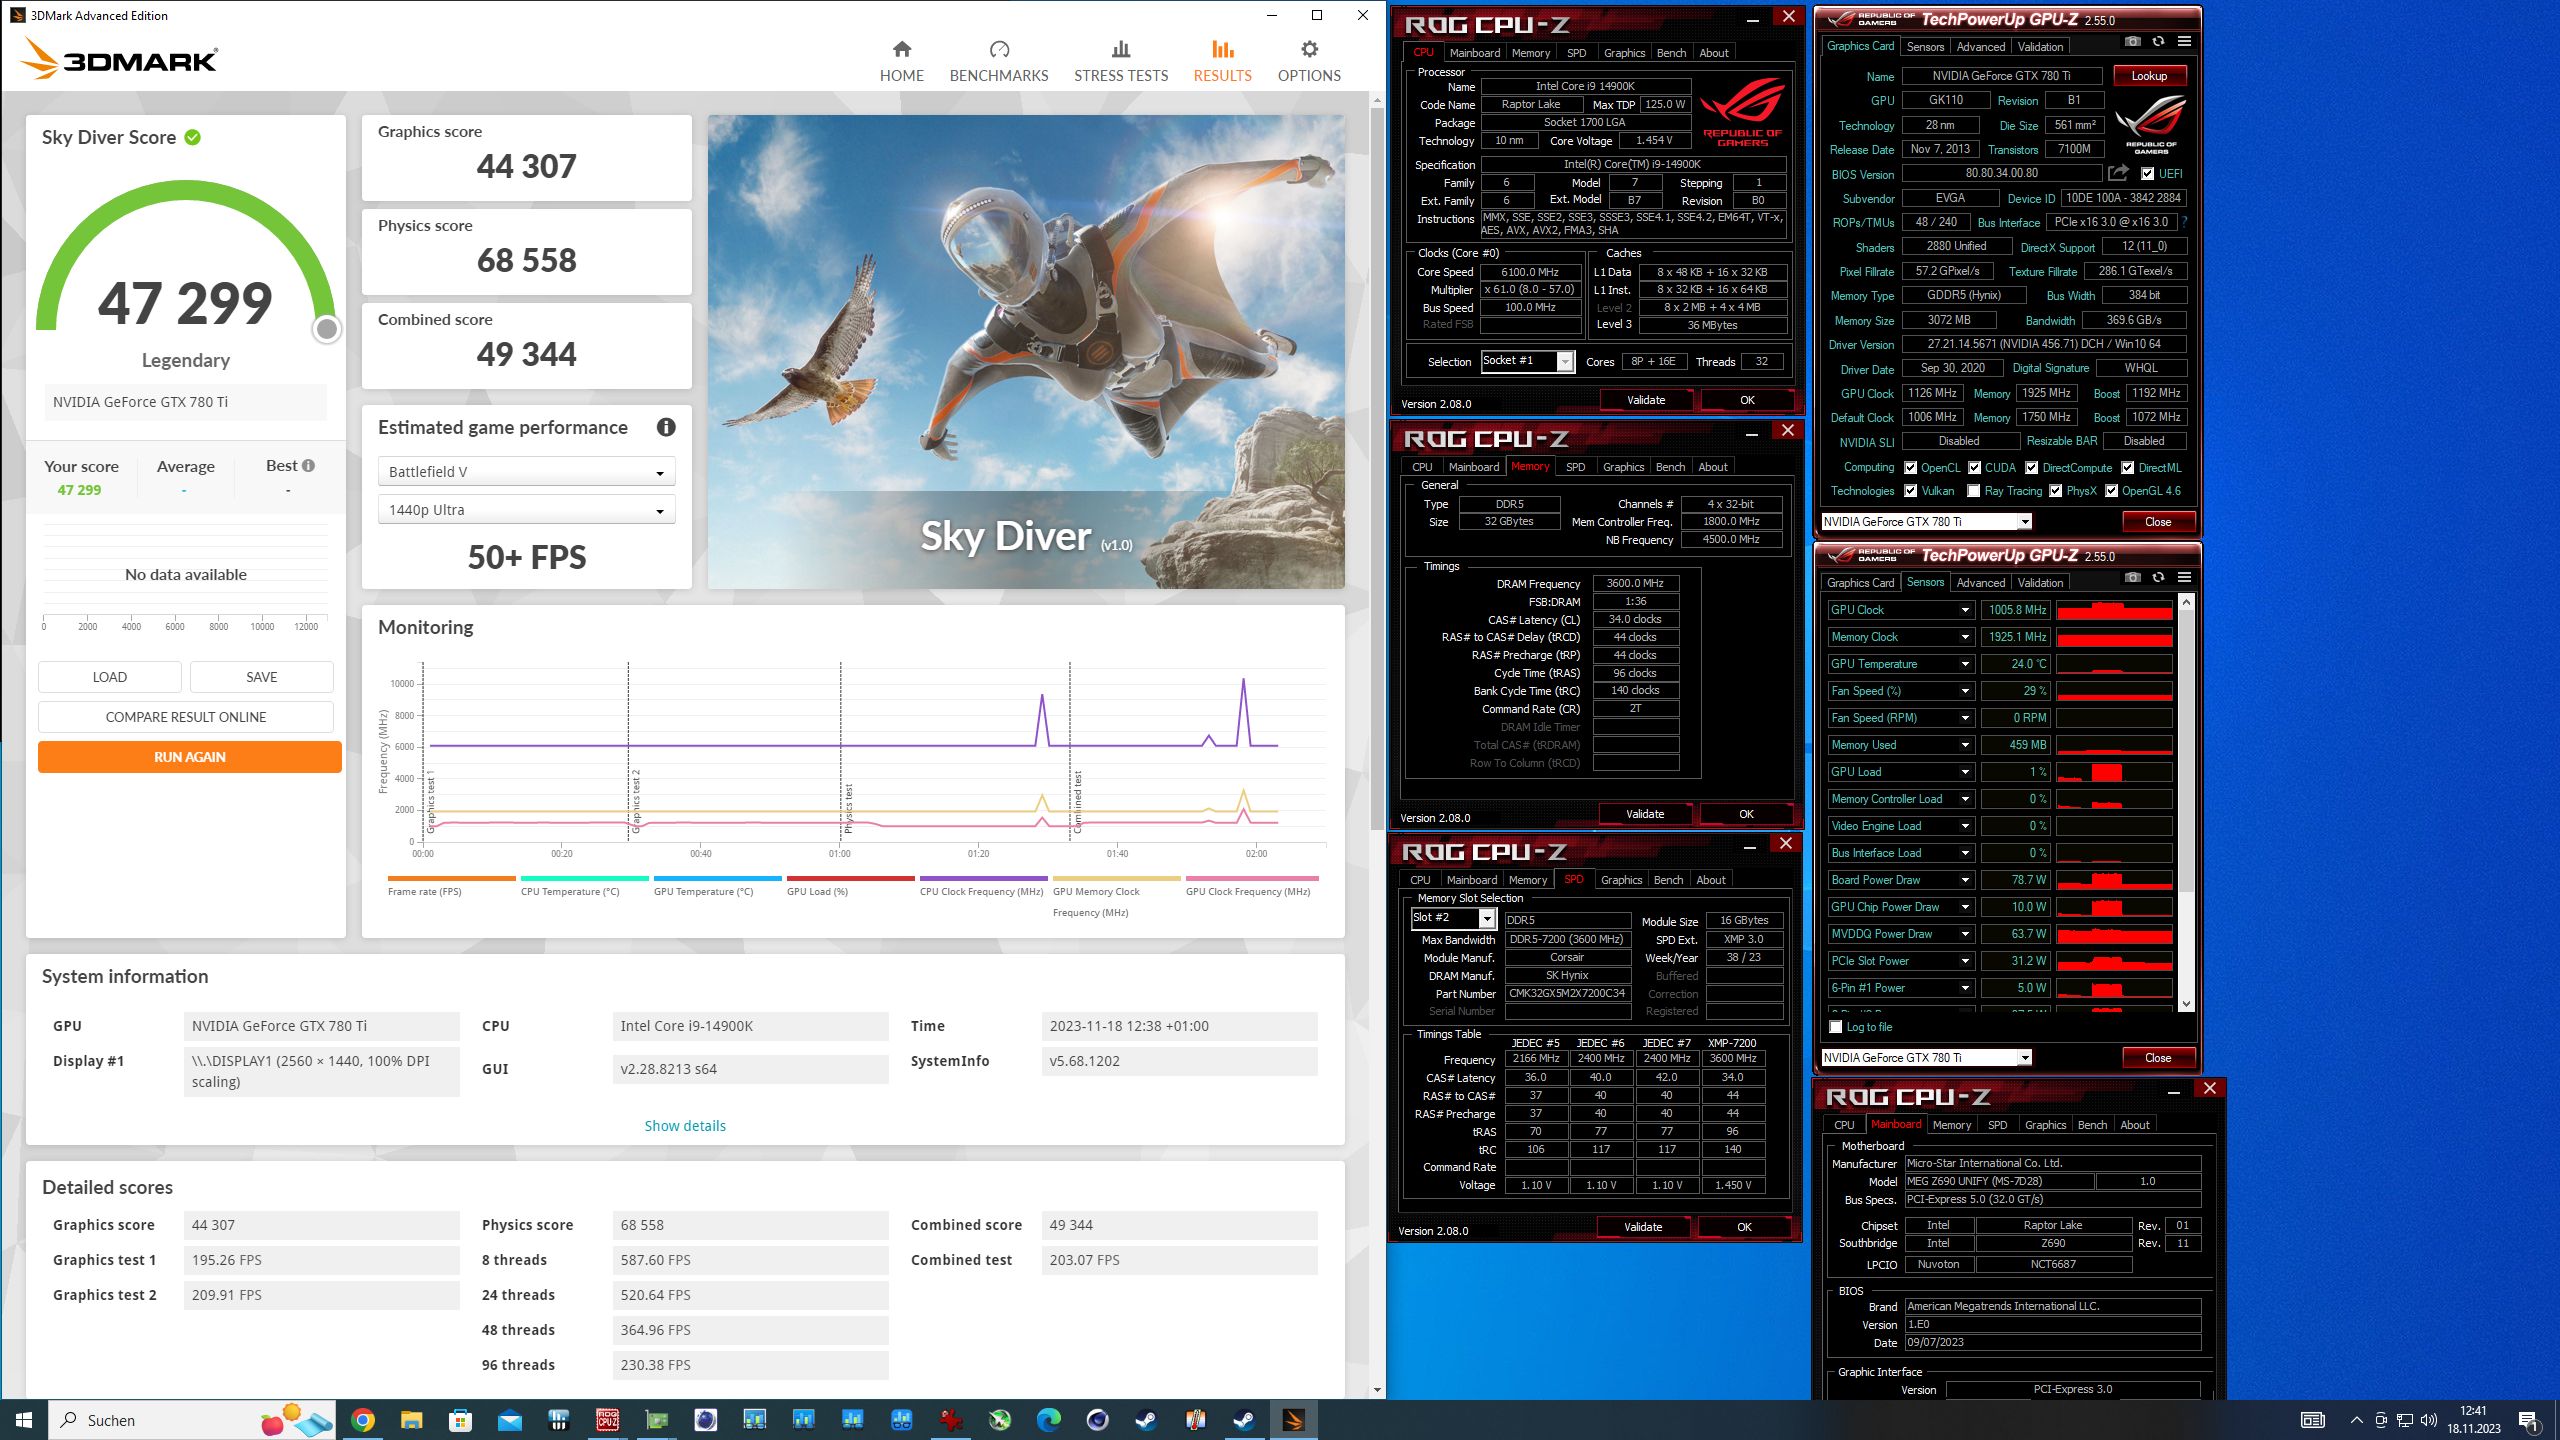Click COMPARE RESULT ONLINE button

pyautogui.click(x=186, y=717)
